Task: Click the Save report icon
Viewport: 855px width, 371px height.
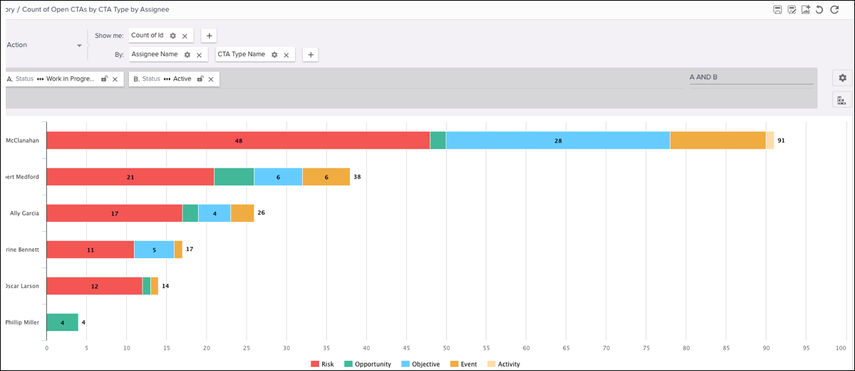Action: (778, 10)
